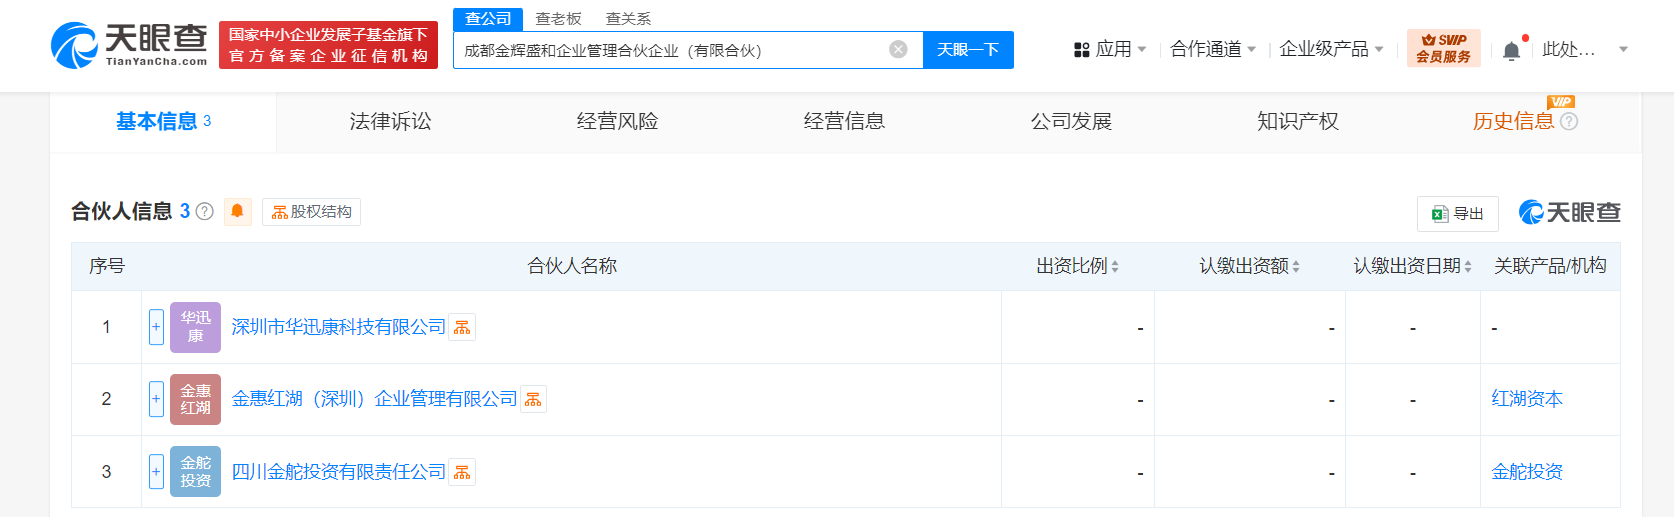Click the company name search field
This screenshot has height=517, width=1674.
[x=670, y=50]
